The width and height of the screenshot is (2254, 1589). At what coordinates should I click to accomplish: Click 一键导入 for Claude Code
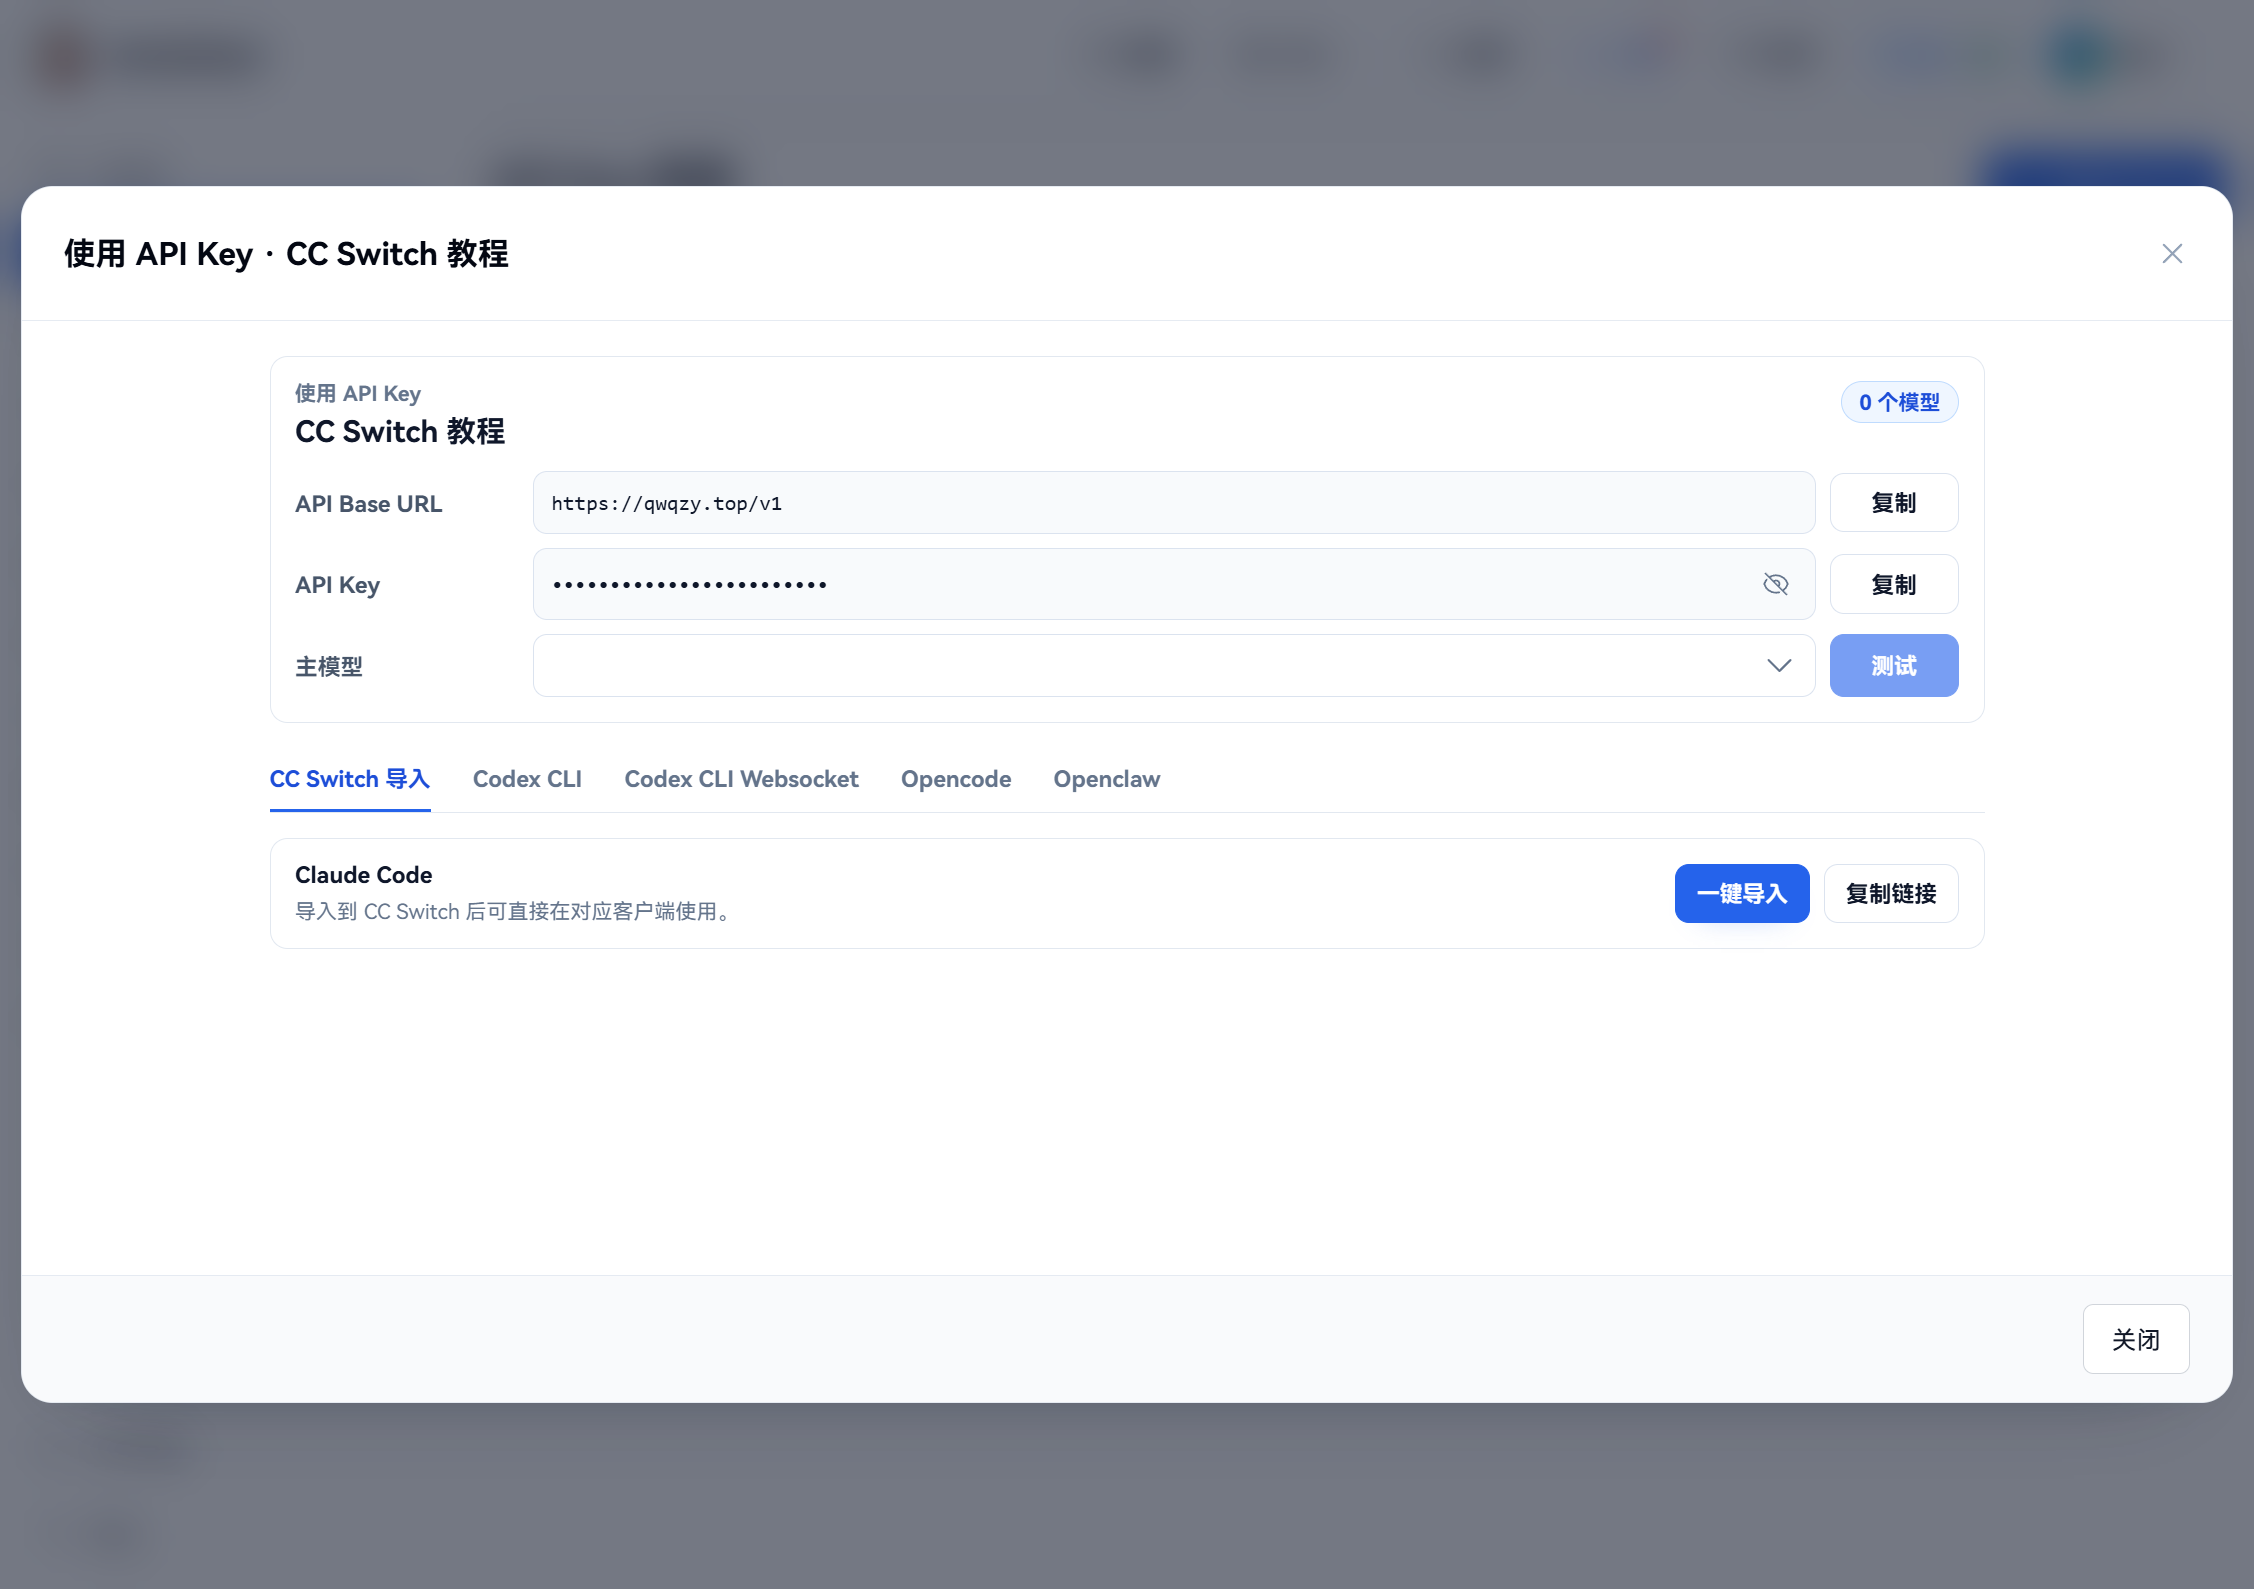click(x=1742, y=893)
